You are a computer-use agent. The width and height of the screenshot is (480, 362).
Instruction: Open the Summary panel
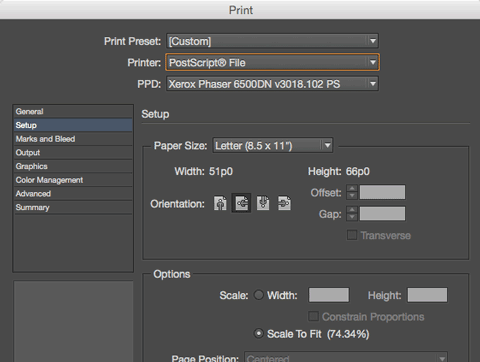click(x=73, y=207)
